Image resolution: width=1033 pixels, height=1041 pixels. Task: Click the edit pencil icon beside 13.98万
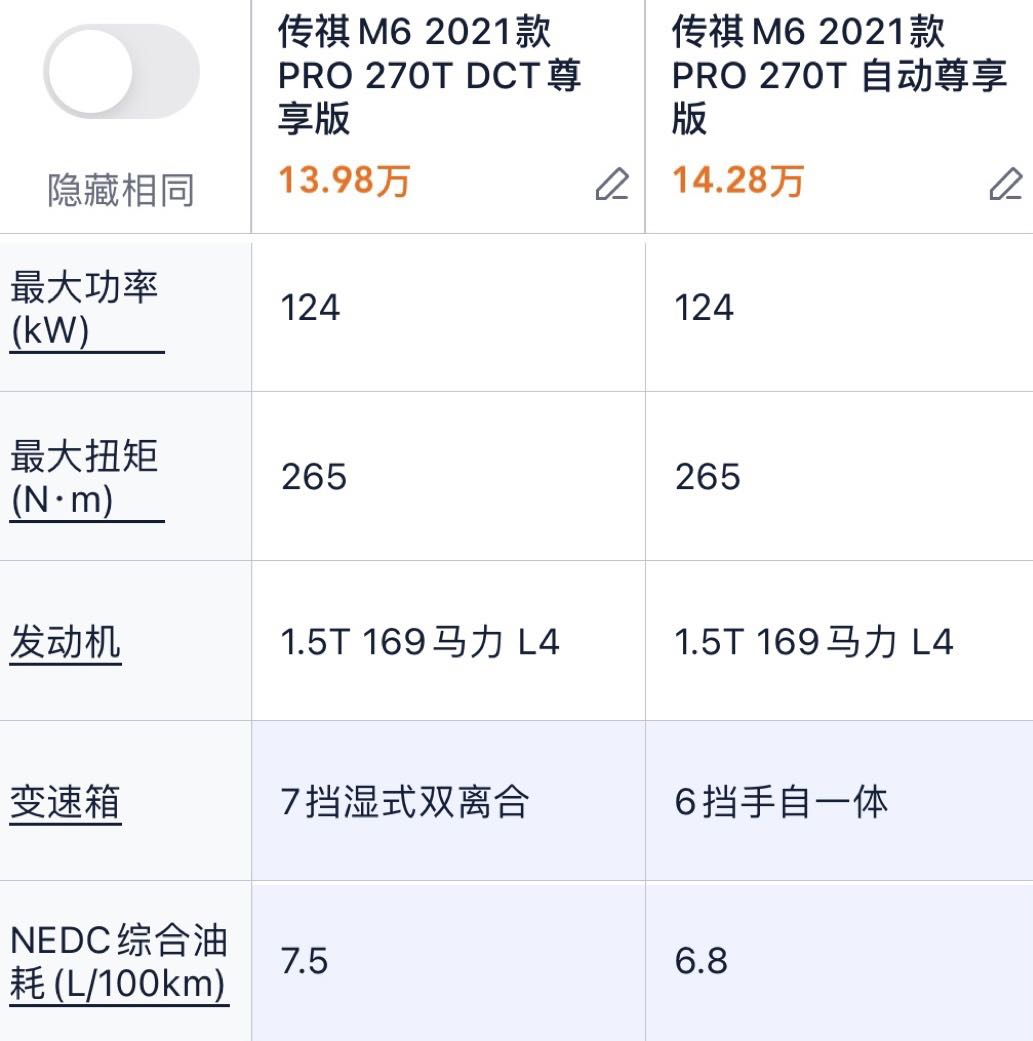tap(611, 184)
